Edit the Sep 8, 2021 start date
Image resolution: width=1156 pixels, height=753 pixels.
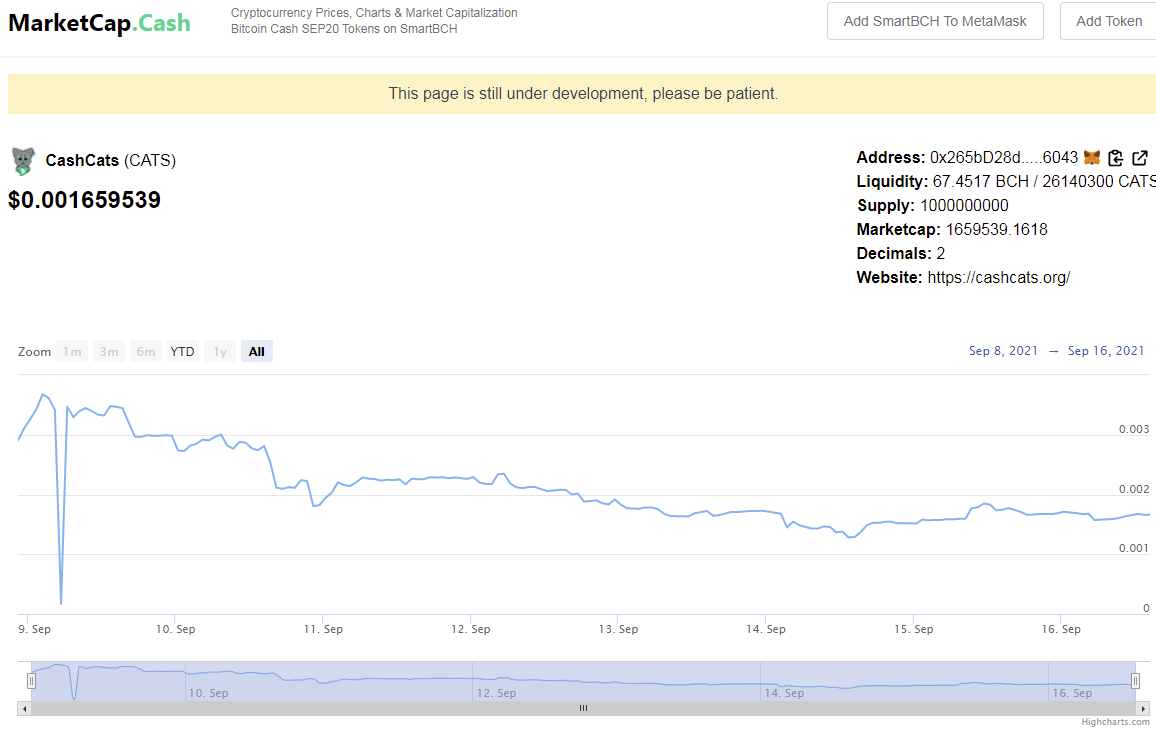point(1003,351)
